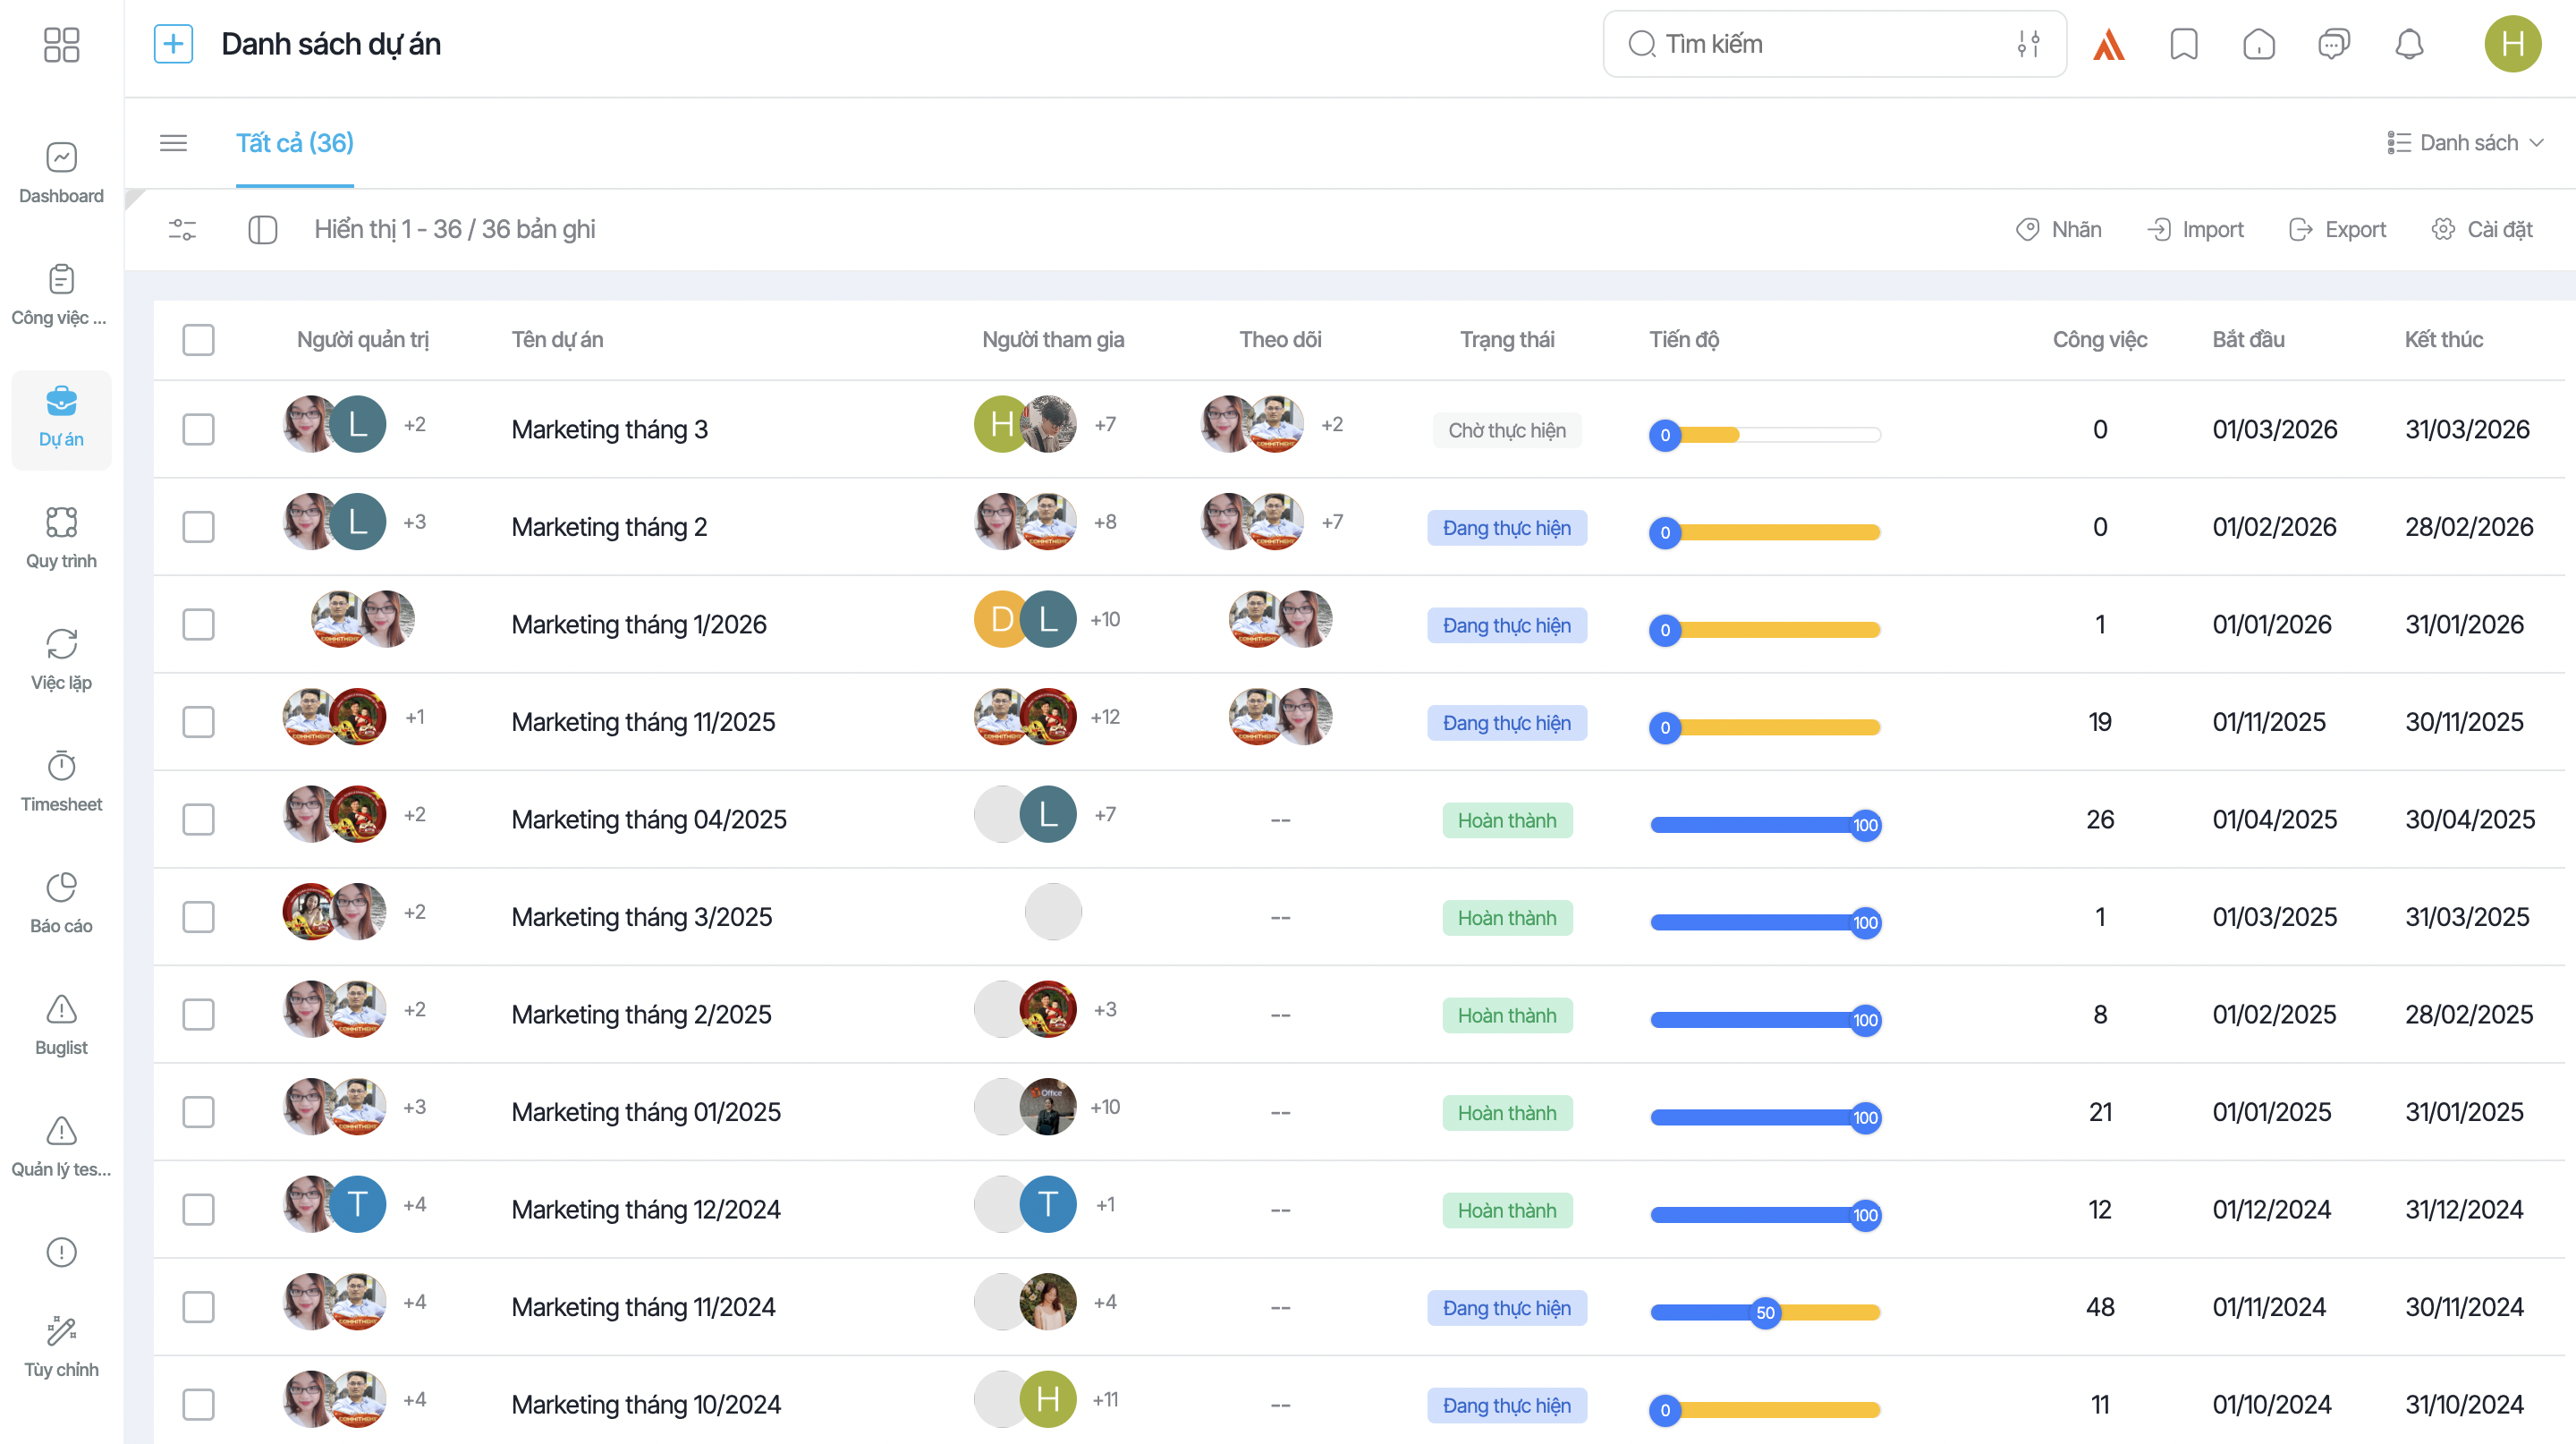The height and width of the screenshot is (1444, 2576).
Task: Open notifications via the bell icon
Action: click(2408, 44)
